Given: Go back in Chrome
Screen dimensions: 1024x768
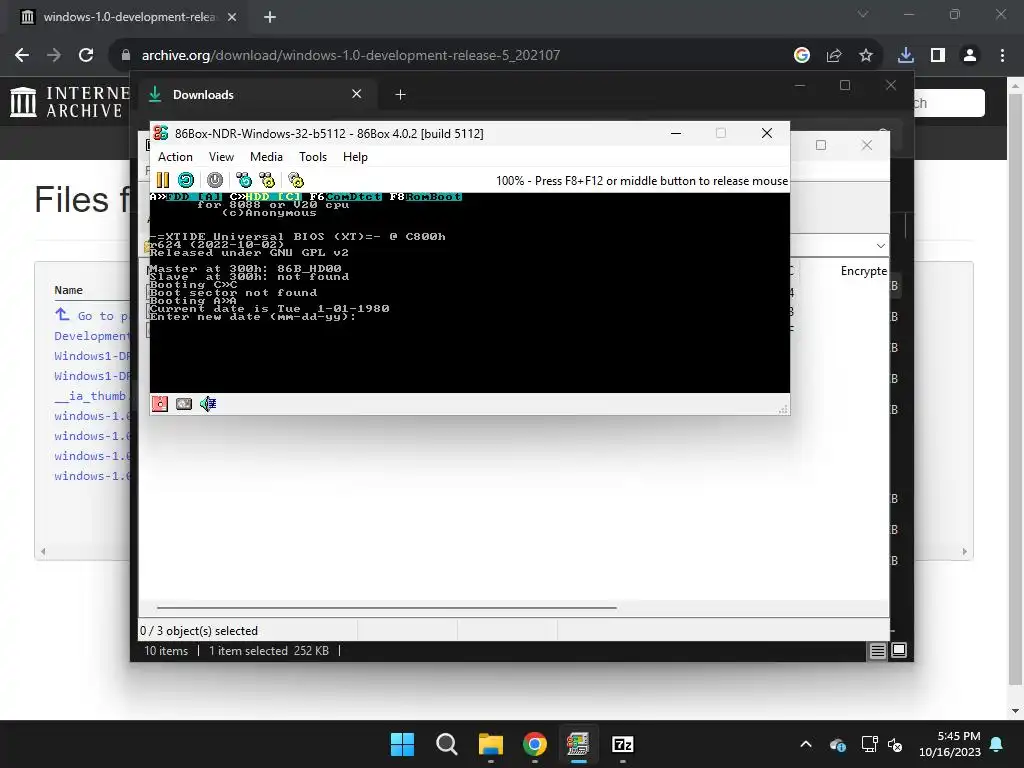Looking at the screenshot, I should point(22,56).
